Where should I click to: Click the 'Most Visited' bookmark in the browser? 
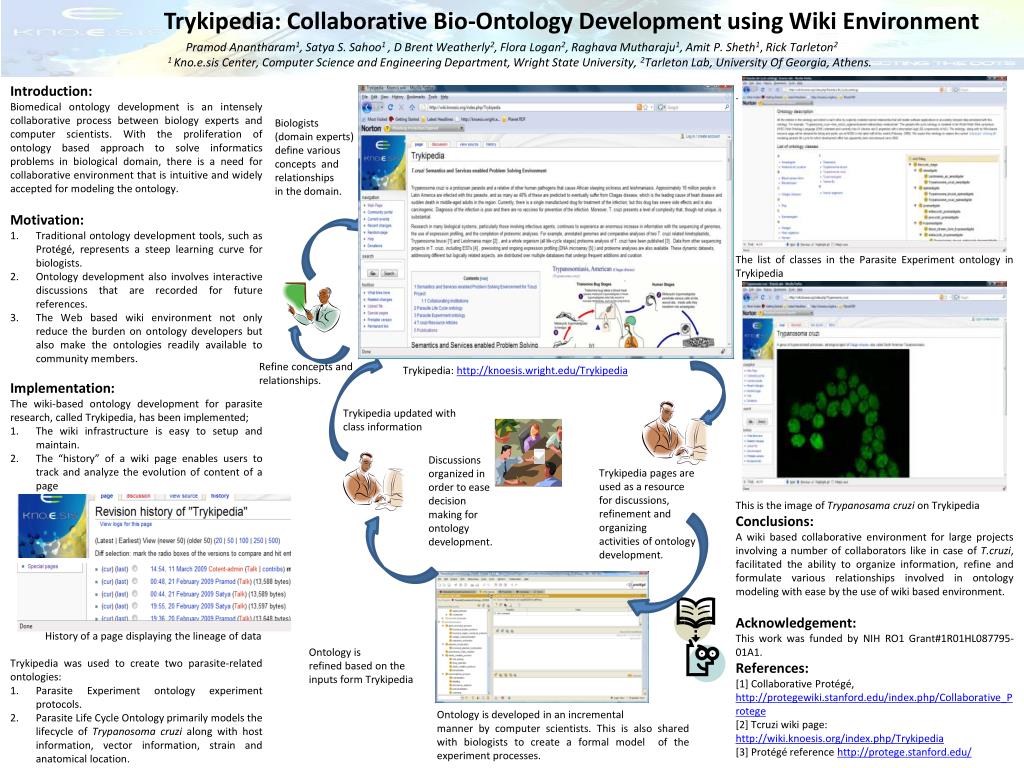[x=376, y=119]
